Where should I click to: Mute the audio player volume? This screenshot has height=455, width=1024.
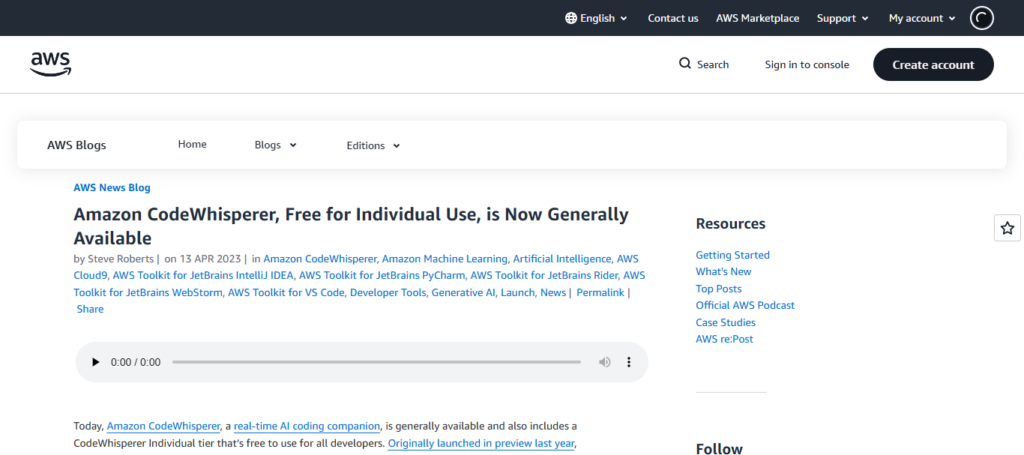[x=605, y=362]
